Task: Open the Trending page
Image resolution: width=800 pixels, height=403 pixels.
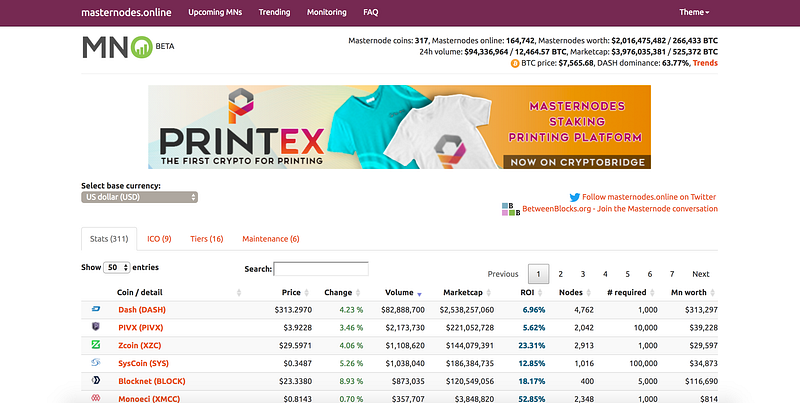Action: click(x=274, y=12)
